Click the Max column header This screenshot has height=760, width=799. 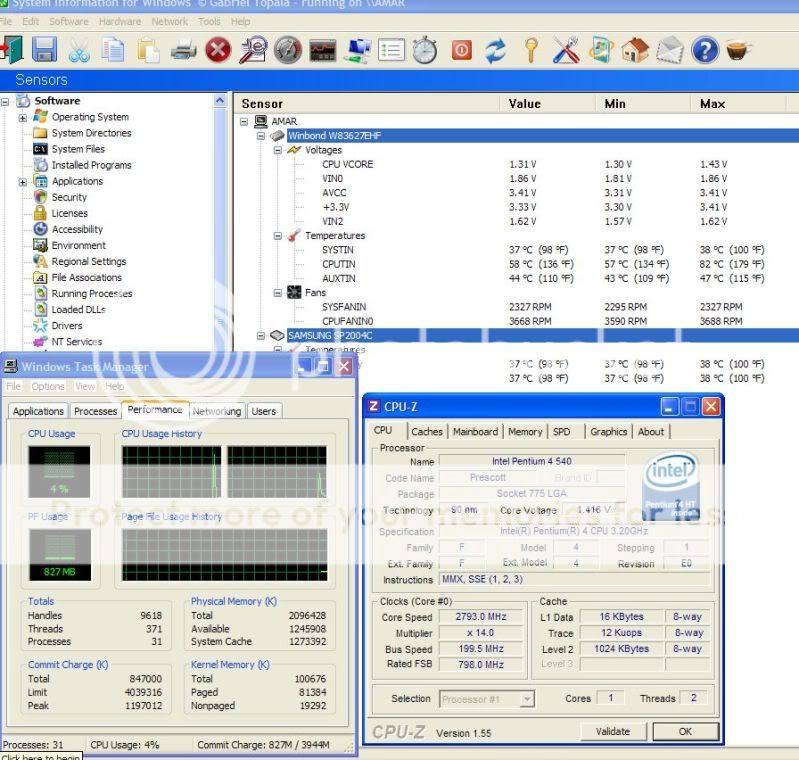tap(738, 103)
